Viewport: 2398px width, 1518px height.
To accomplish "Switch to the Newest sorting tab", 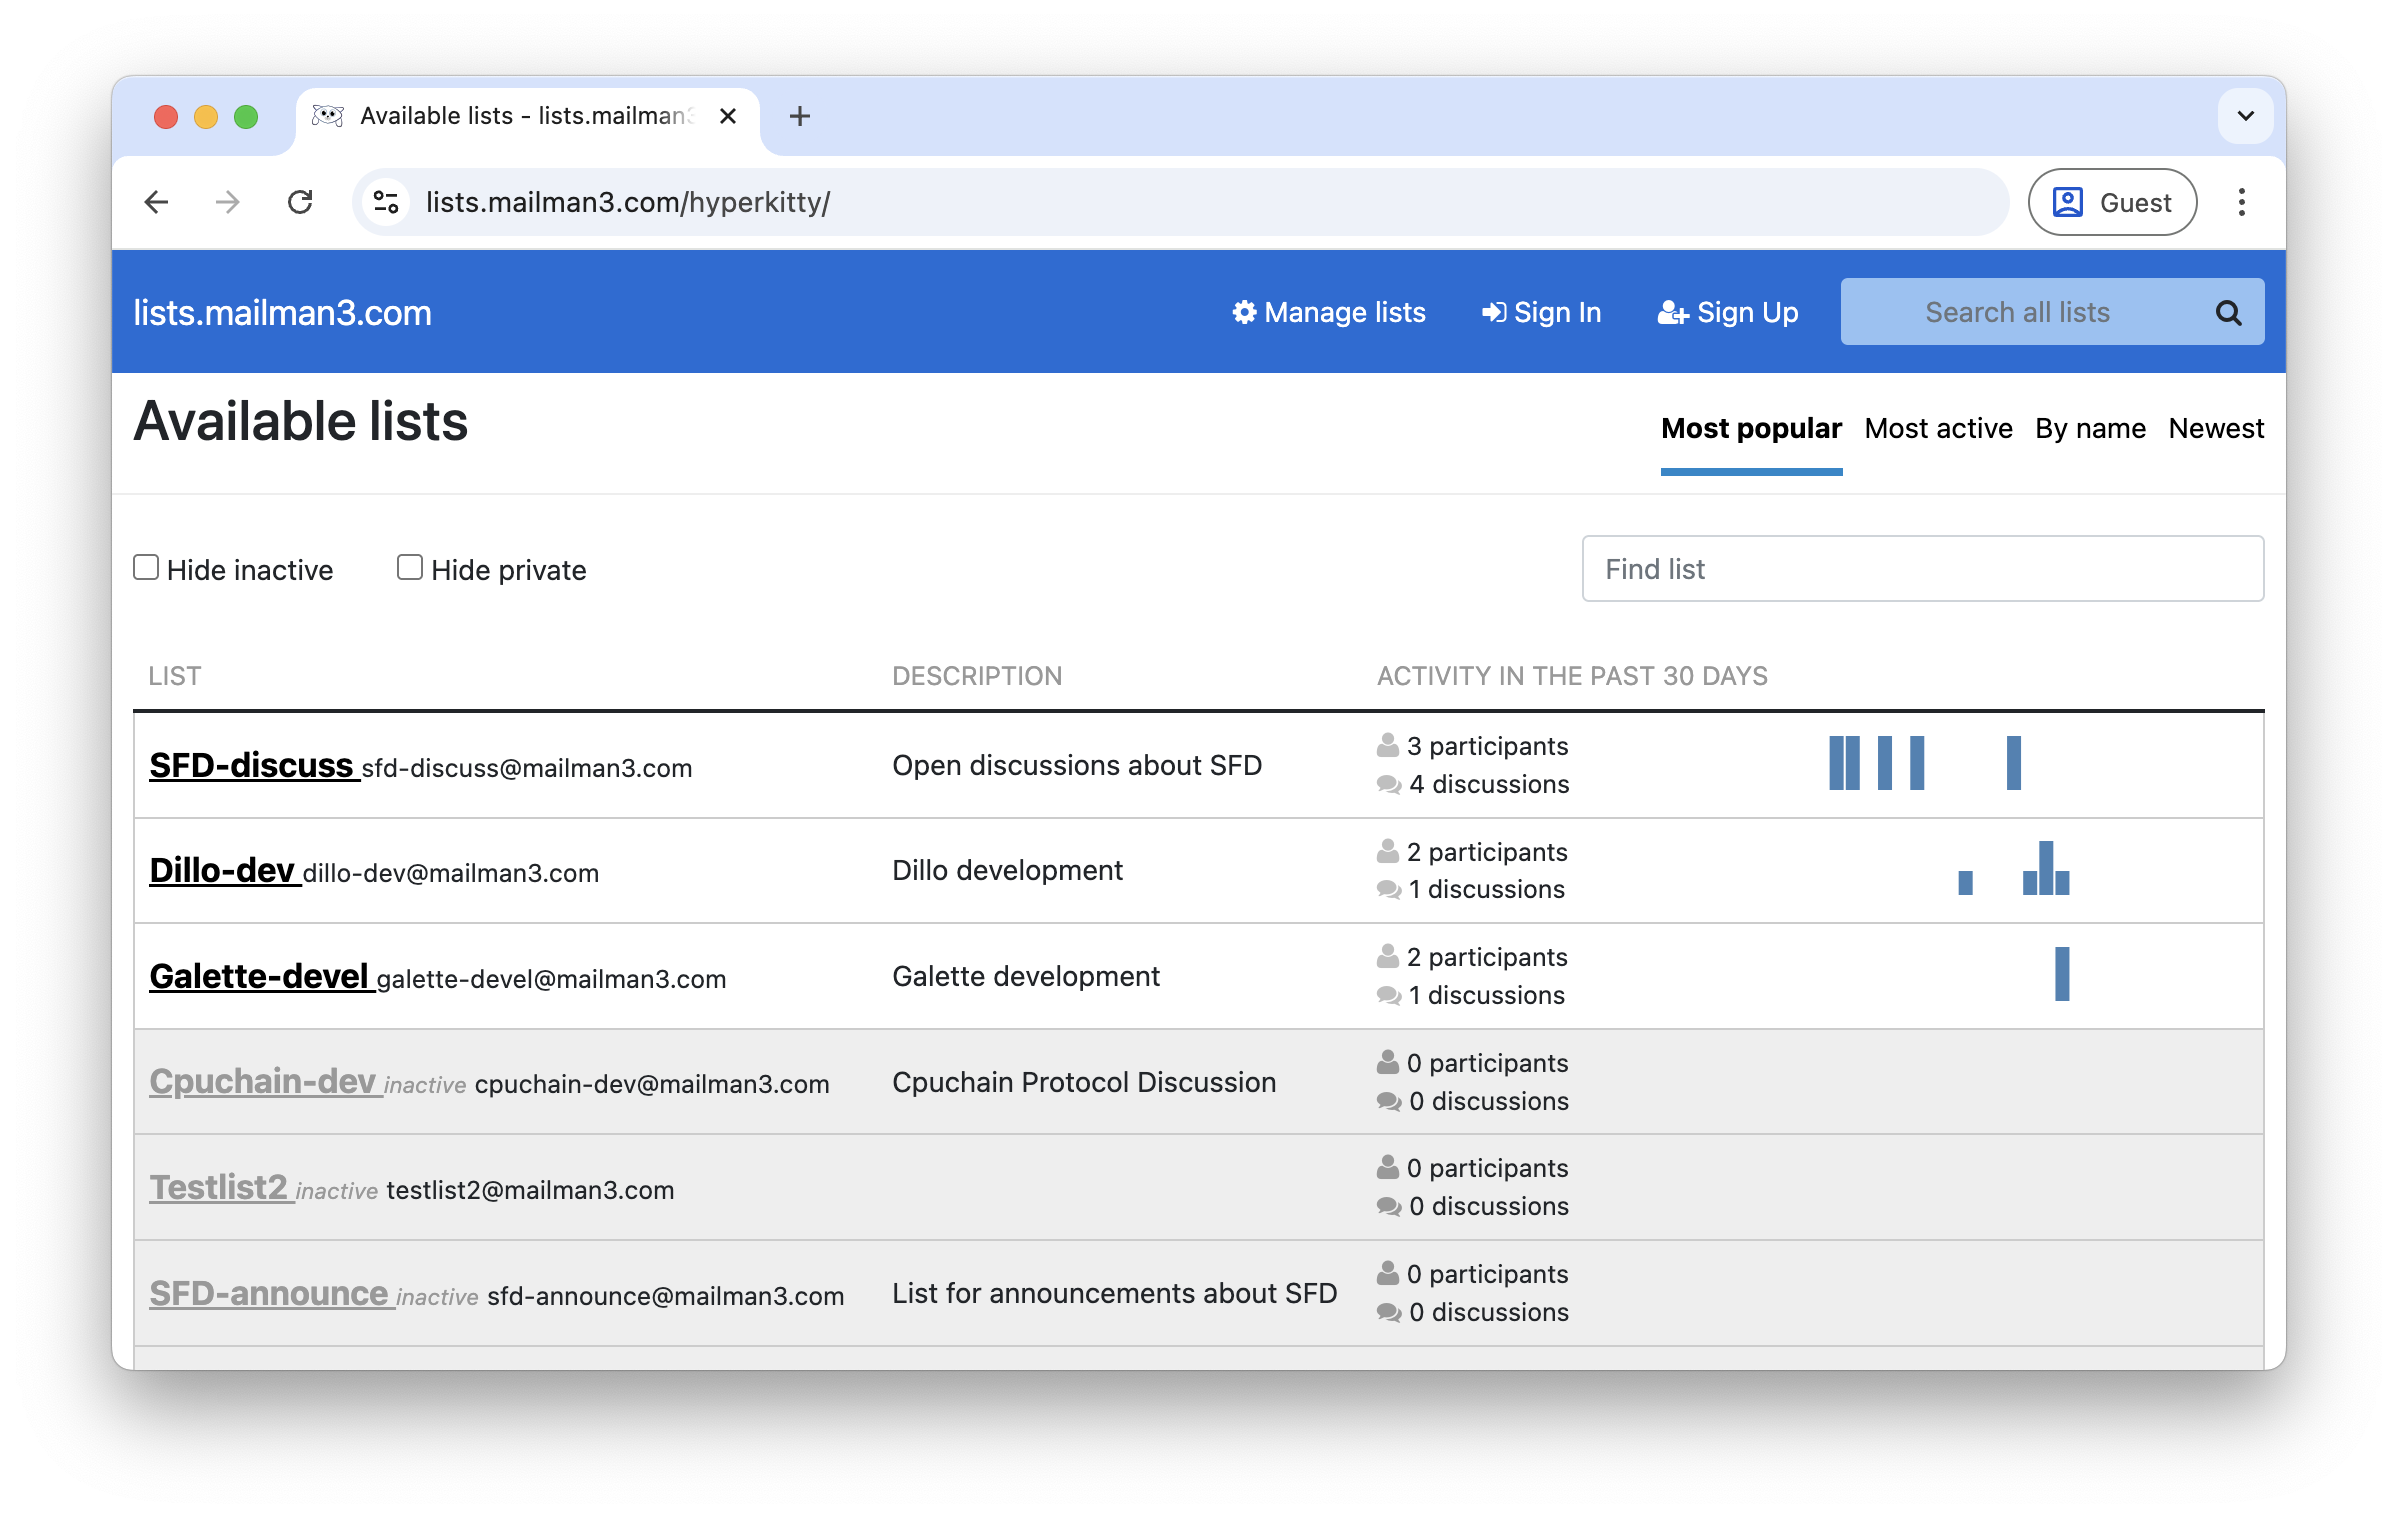I will point(2216,428).
